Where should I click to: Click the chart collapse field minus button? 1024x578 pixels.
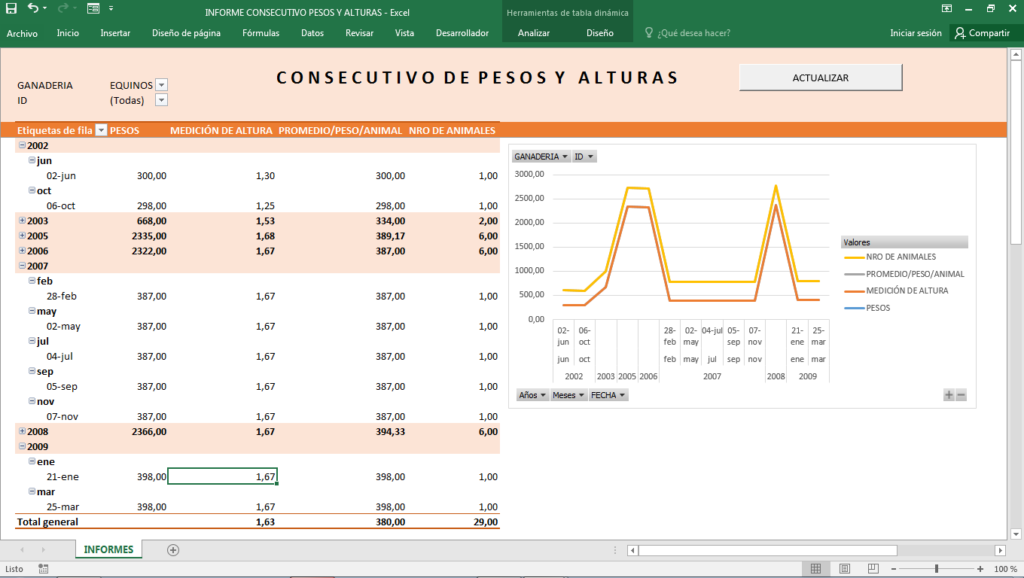click(x=961, y=395)
